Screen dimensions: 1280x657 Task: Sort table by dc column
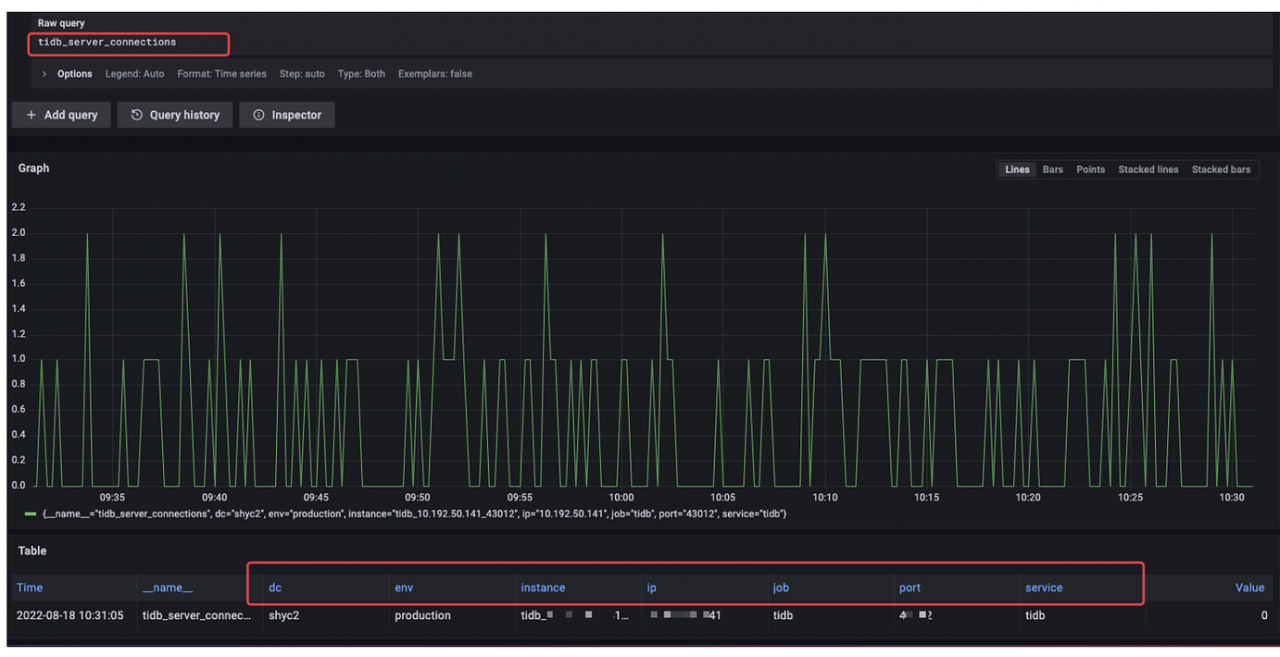275,588
